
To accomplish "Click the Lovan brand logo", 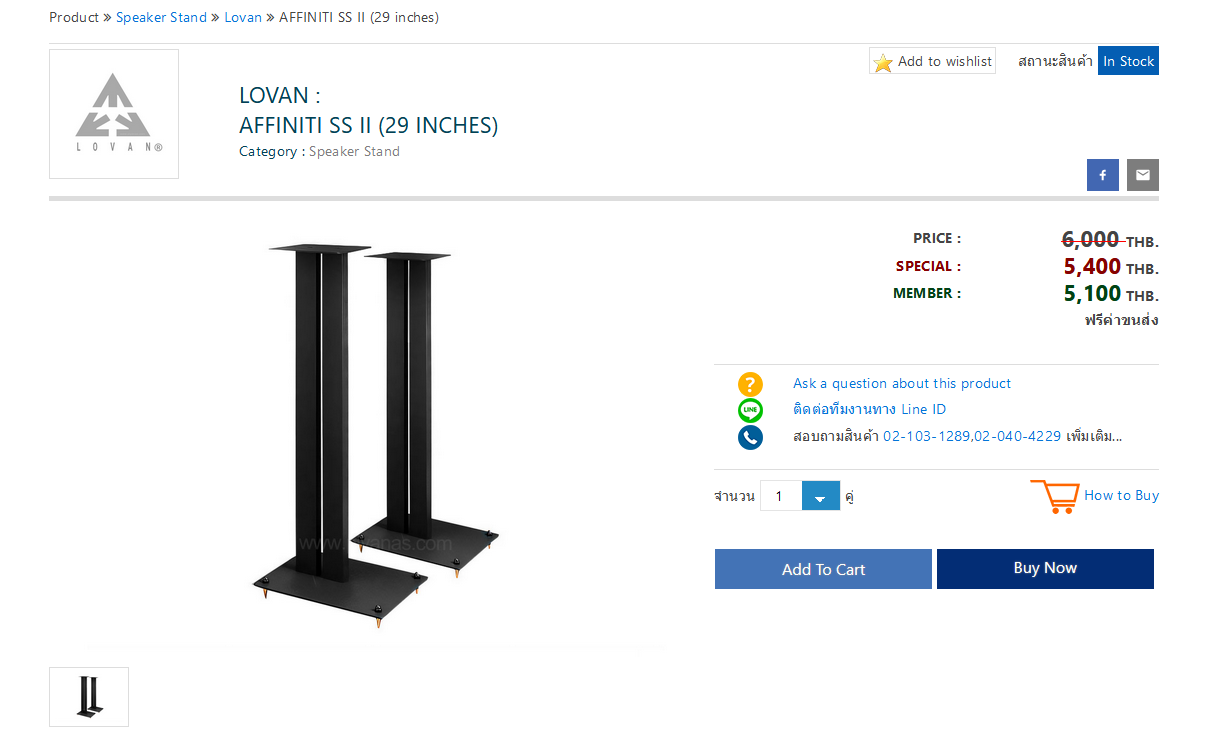I will [x=114, y=114].
